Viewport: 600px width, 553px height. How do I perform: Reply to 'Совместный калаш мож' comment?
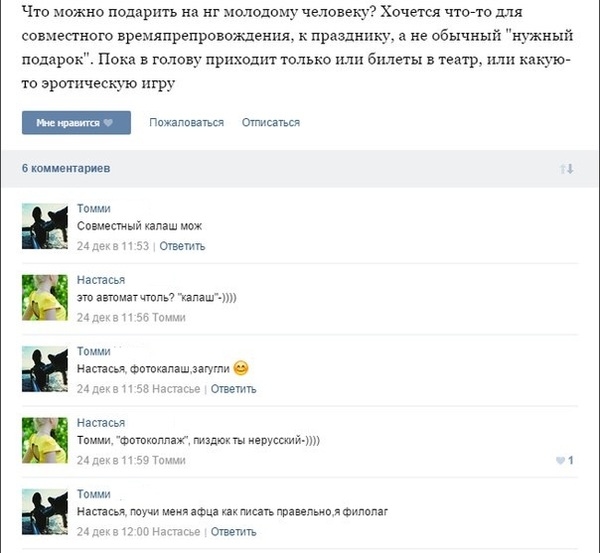182,246
